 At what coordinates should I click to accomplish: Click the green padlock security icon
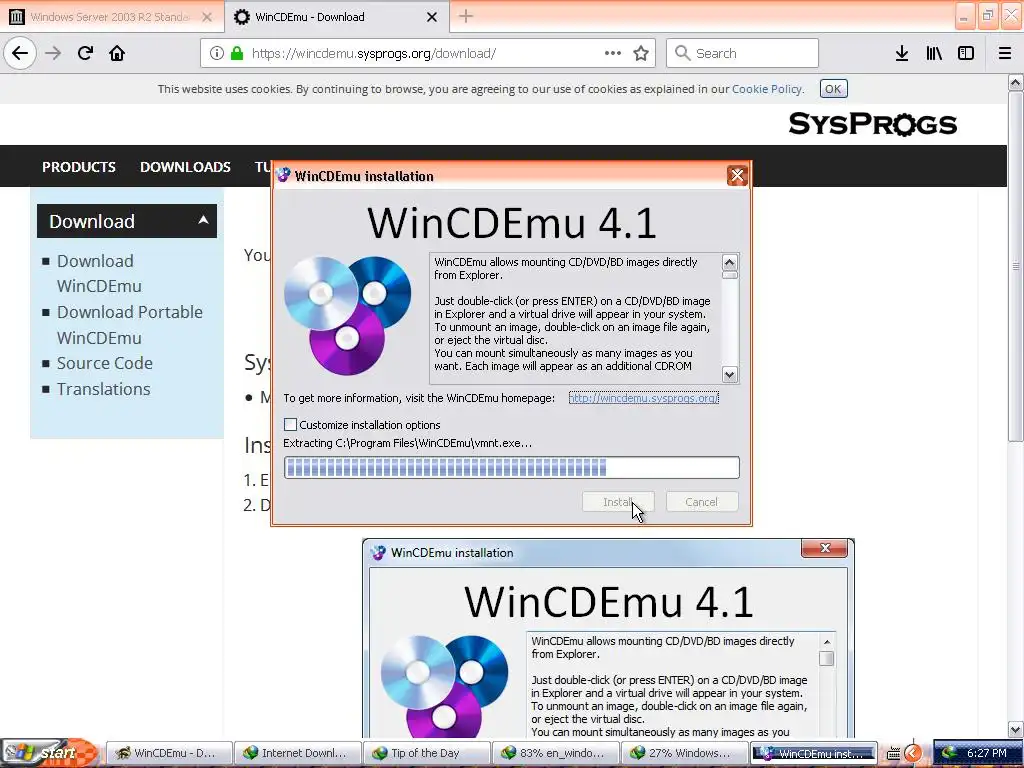pyautogui.click(x=237, y=53)
